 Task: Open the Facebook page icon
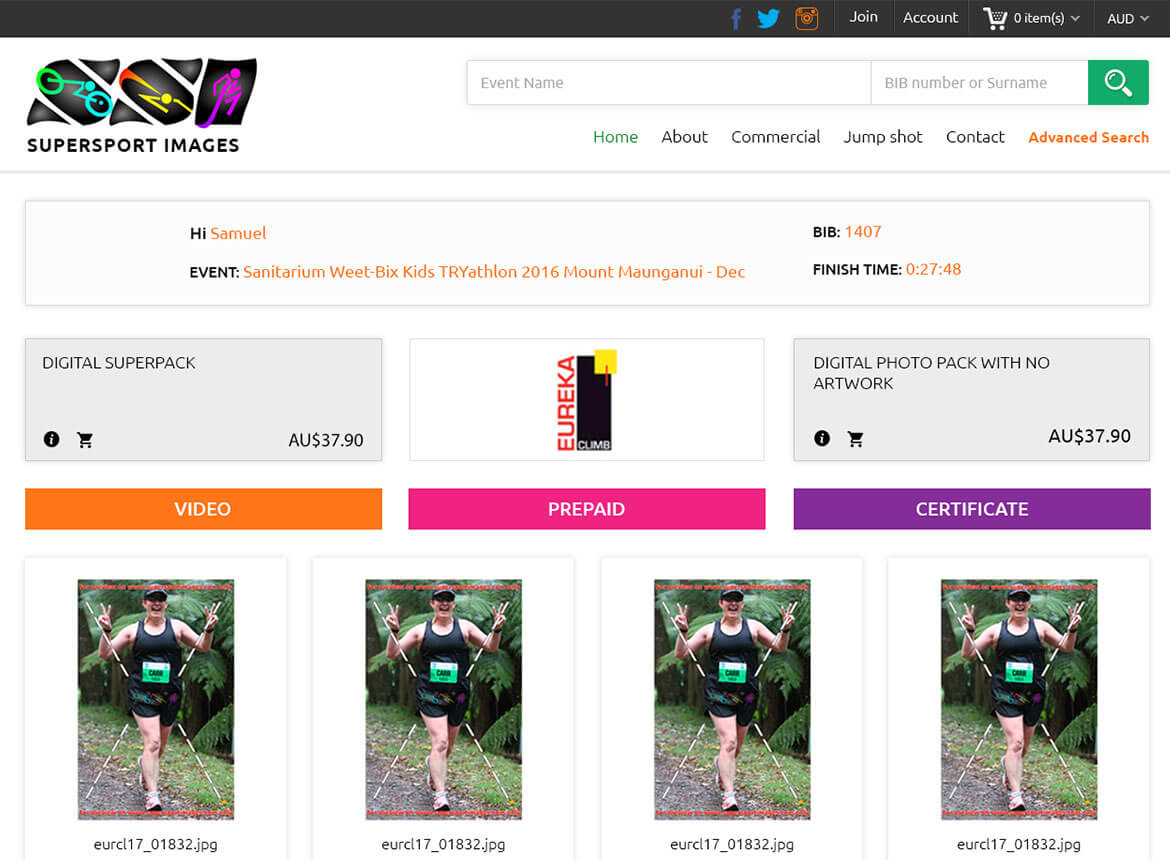pos(736,18)
